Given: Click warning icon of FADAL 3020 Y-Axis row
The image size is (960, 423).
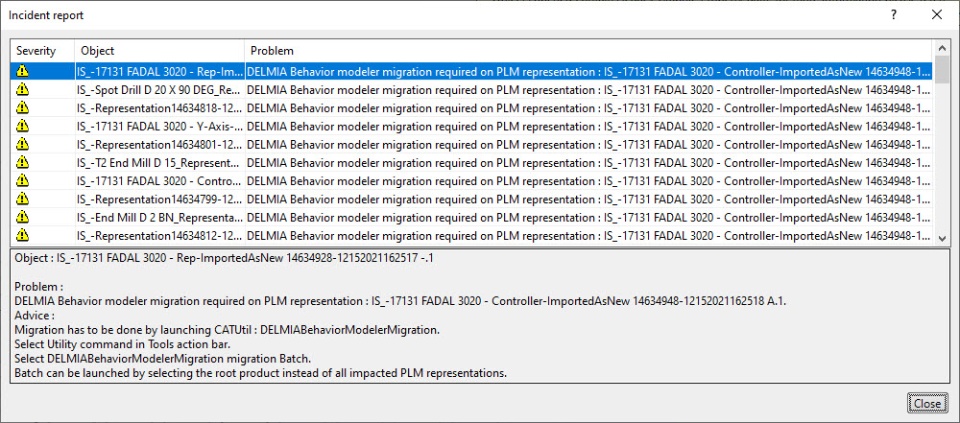Looking at the screenshot, I should 22,126.
